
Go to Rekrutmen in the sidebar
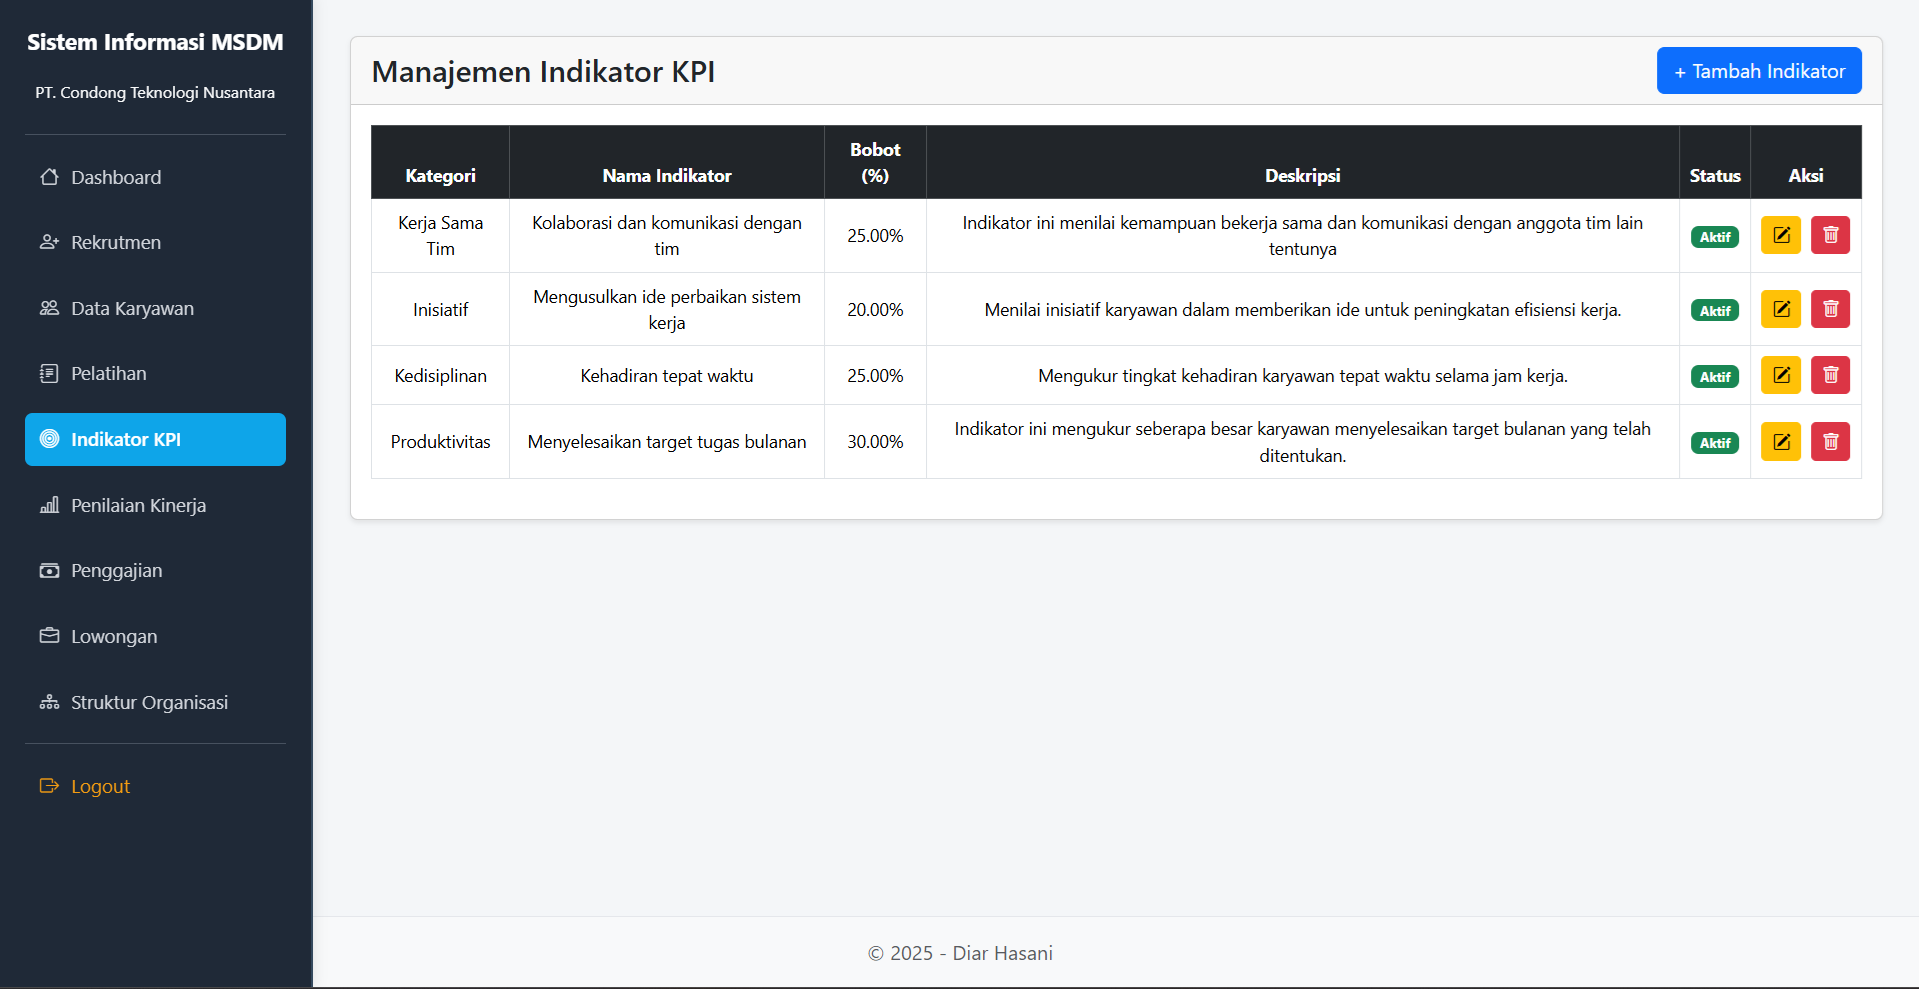pos(115,243)
